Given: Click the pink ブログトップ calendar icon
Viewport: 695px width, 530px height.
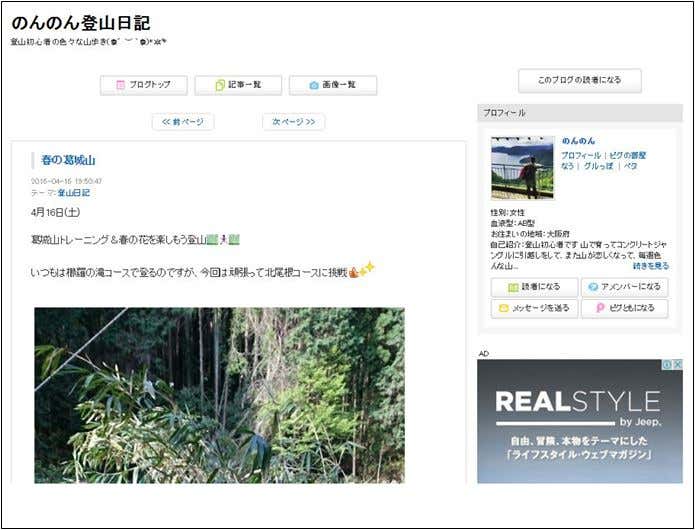Looking at the screenshot, I should (x=121, y=85).
